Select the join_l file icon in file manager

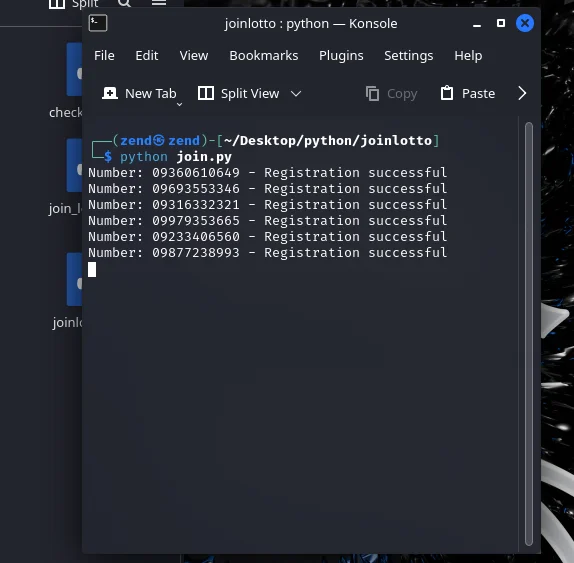coord(74,165)
